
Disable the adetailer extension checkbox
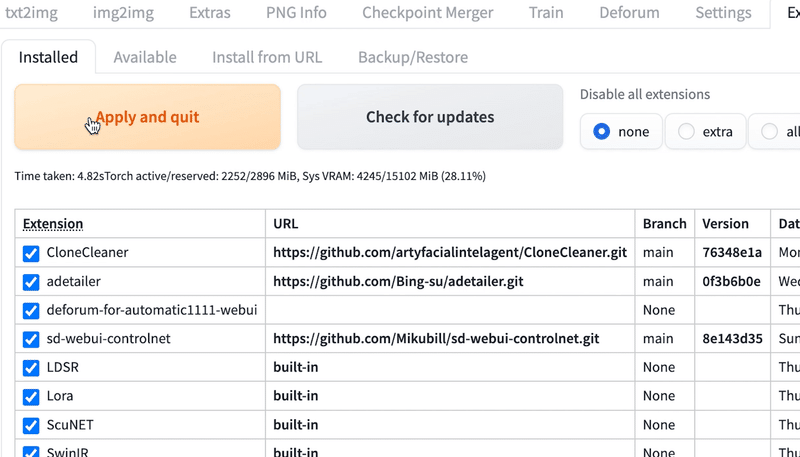point(31,282)
